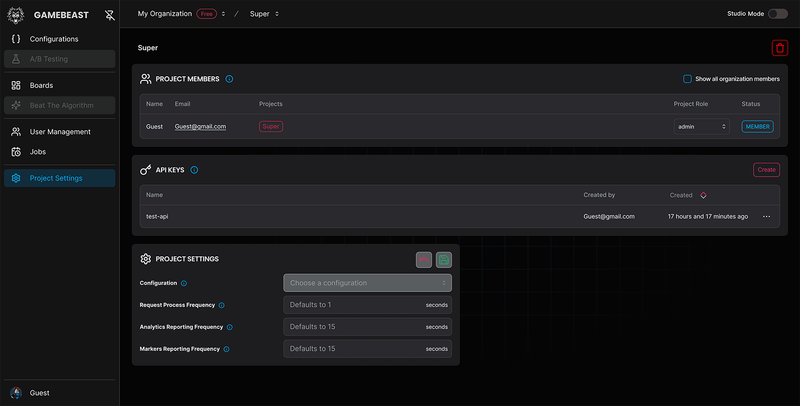800x406 pixels.
Task: Toggle Studio Mode switch
Action: point(778,14)
